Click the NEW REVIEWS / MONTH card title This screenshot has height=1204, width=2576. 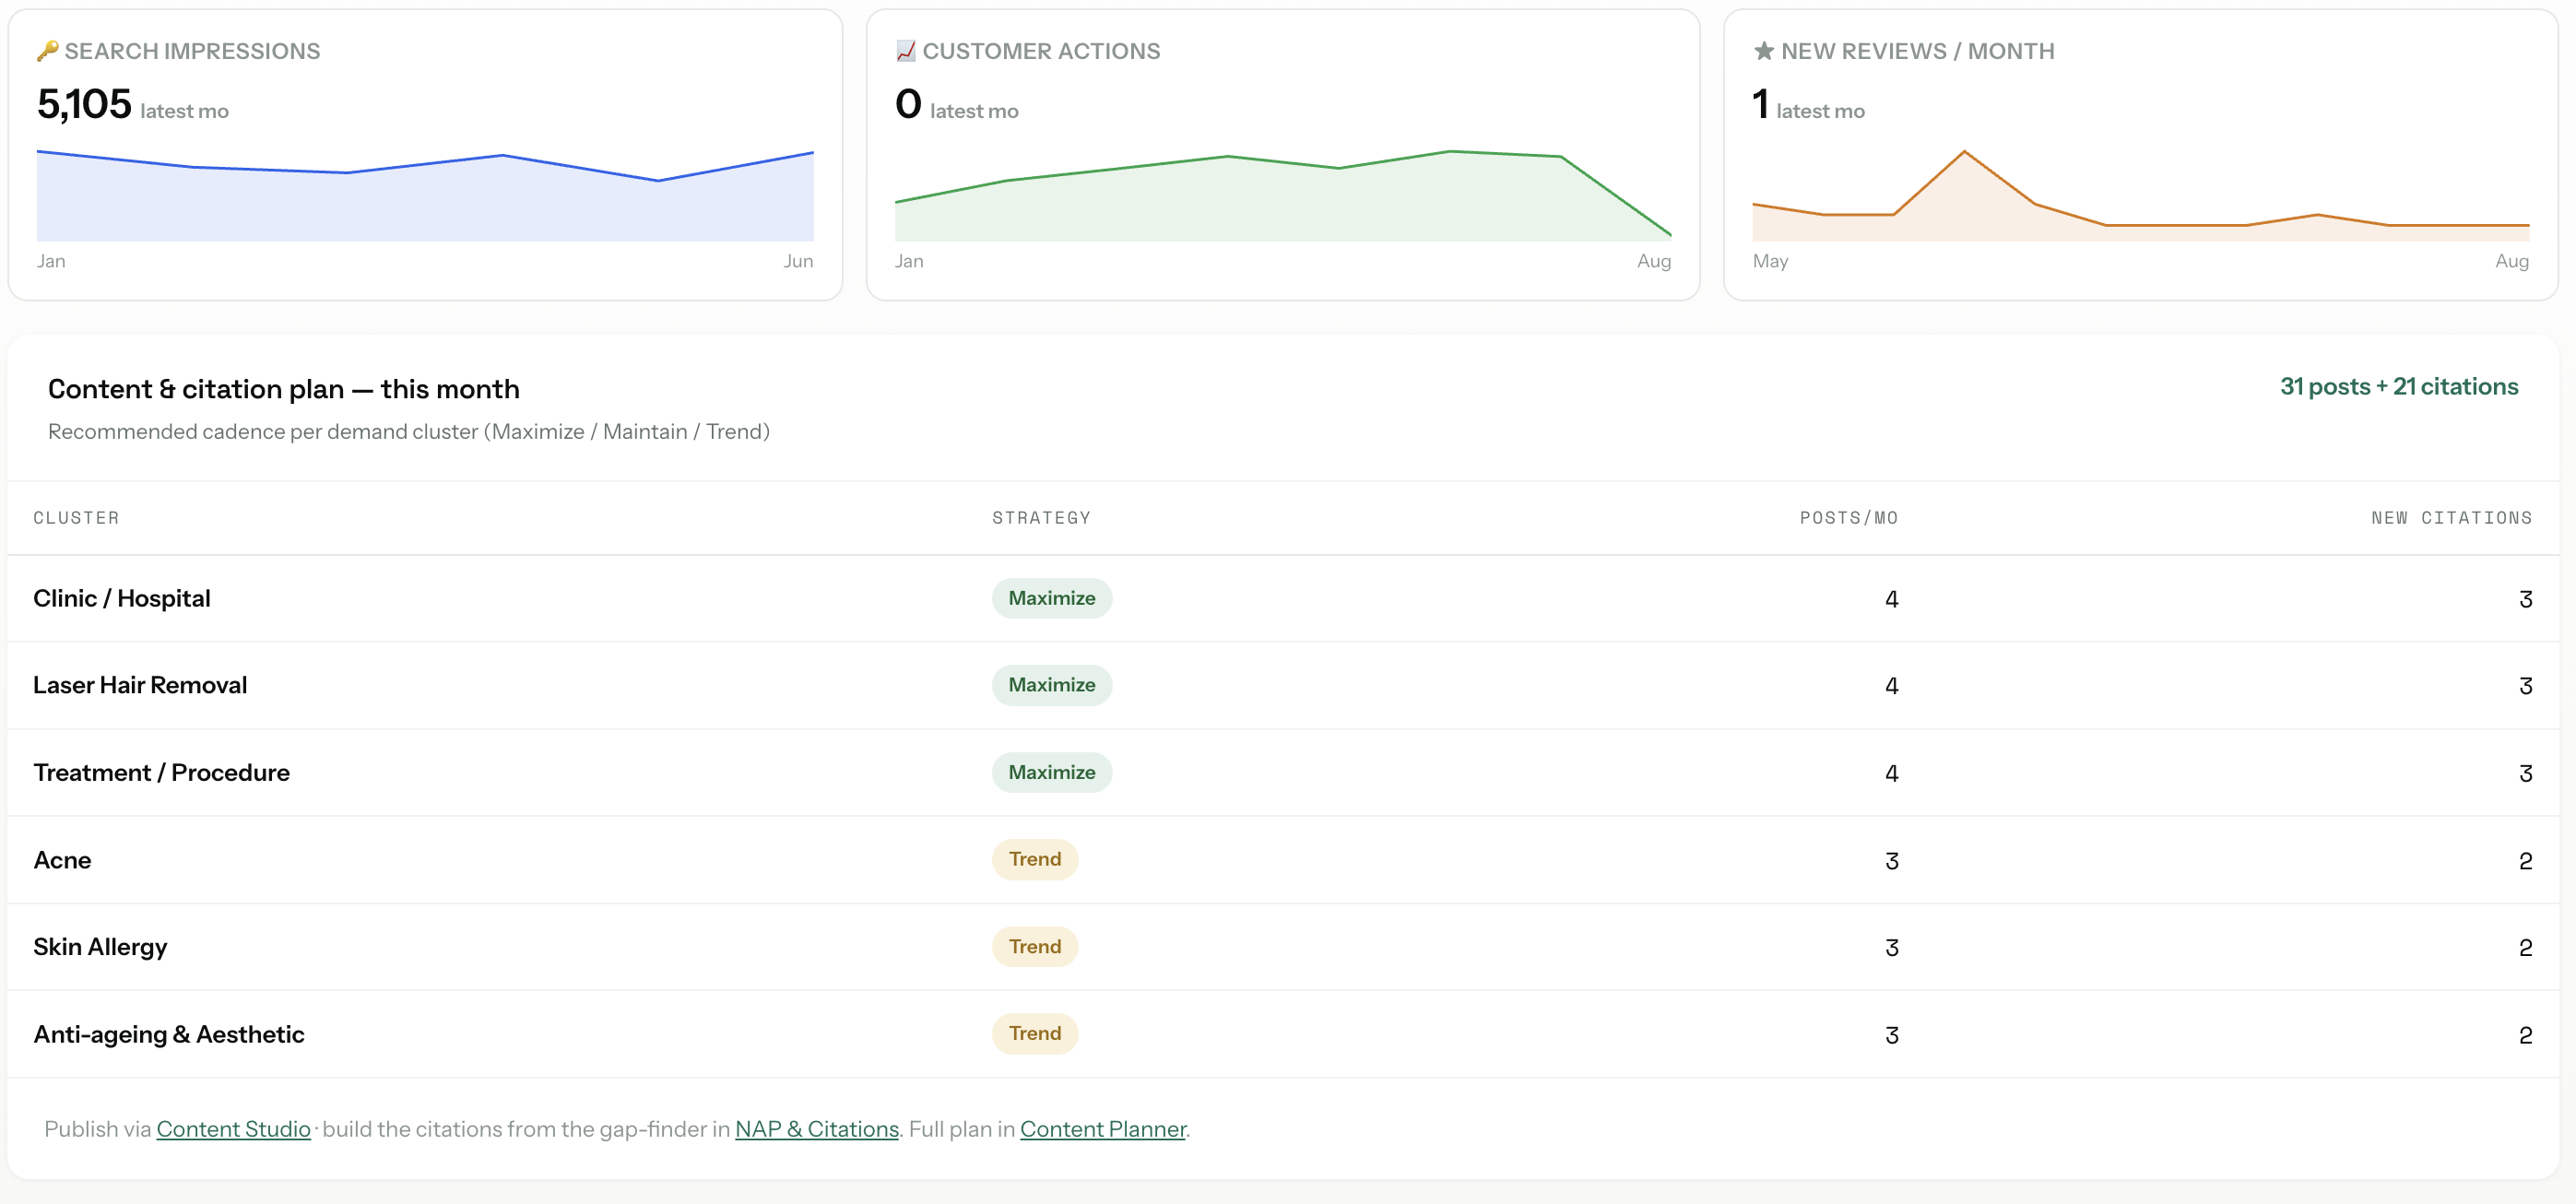(x=1917, y=51)
